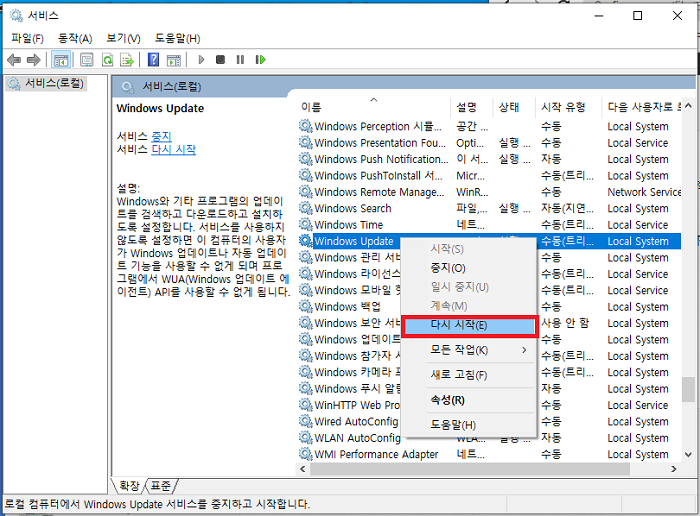700x516 pixels.
Task: Click the gear icon for Windows 백업
Action: pos(305,307)
